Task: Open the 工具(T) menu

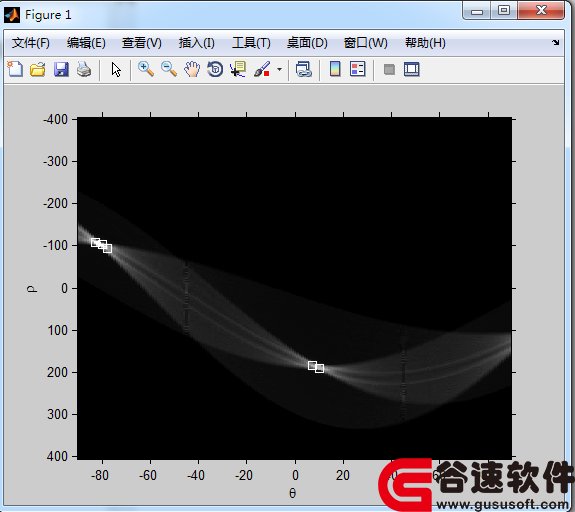Action: [x=251, y=43]
